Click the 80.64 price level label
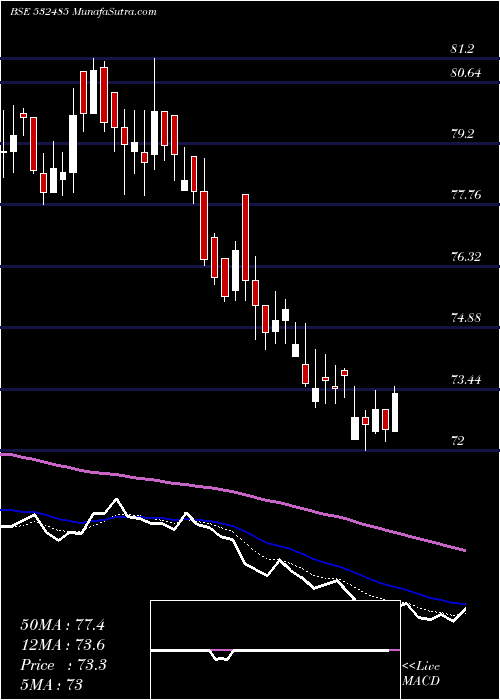500x700 pixels. [466, 72]
